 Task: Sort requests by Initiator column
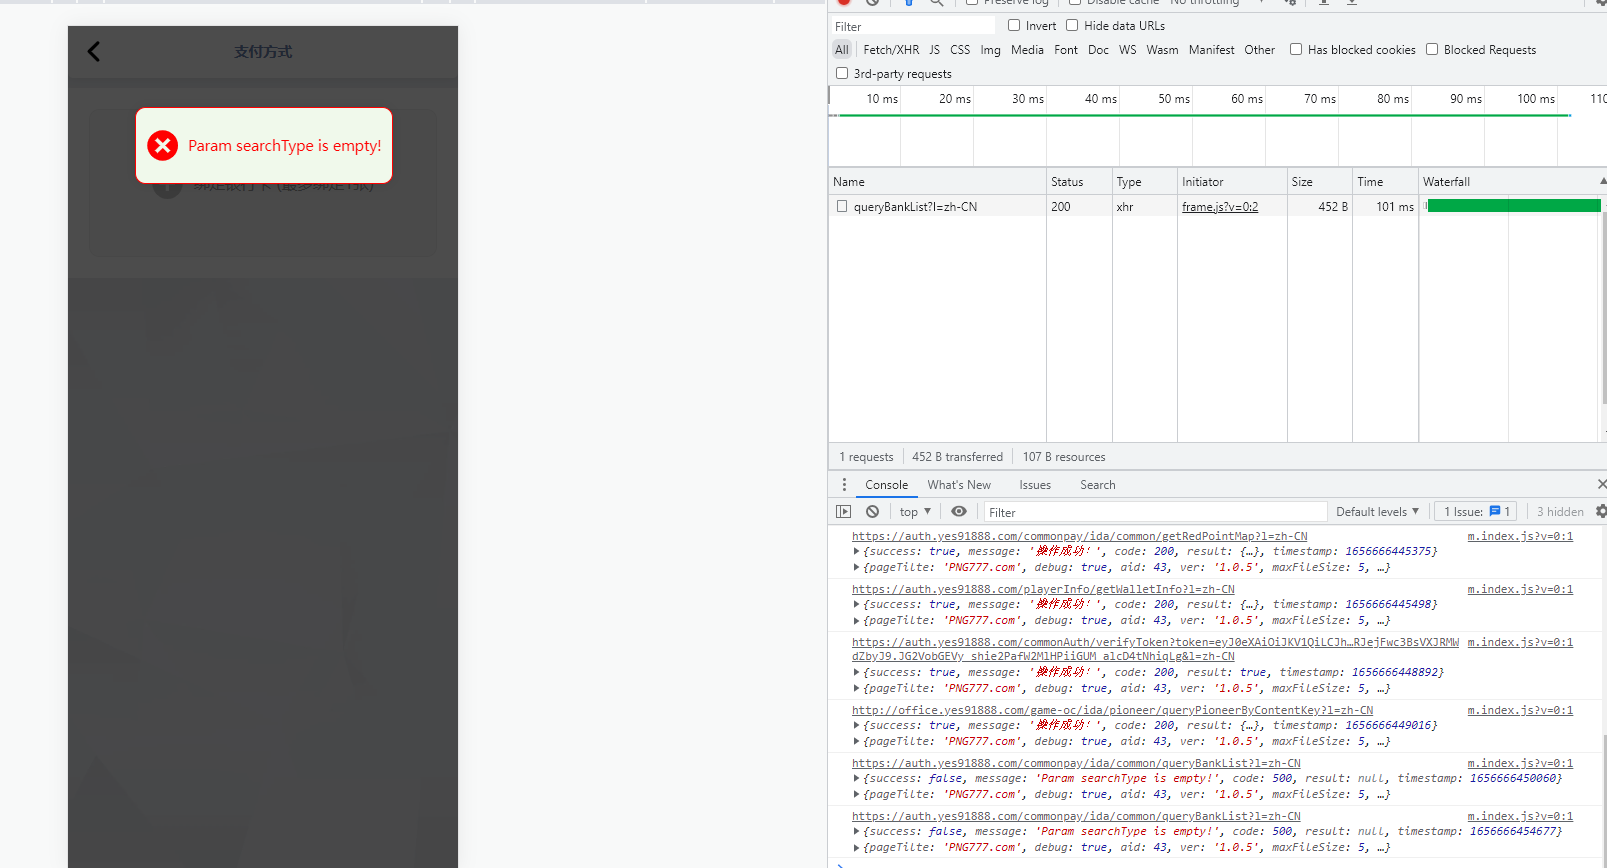tap(1232, 182)
